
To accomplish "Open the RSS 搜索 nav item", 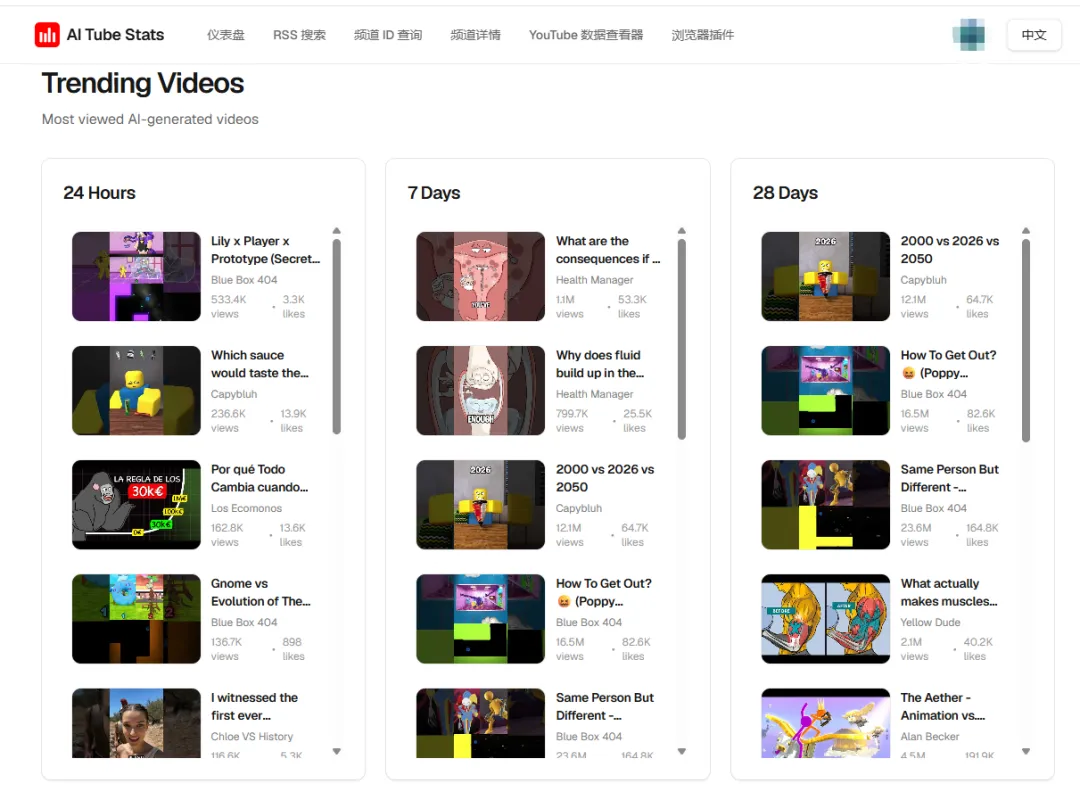I will (x=299, y=34).
